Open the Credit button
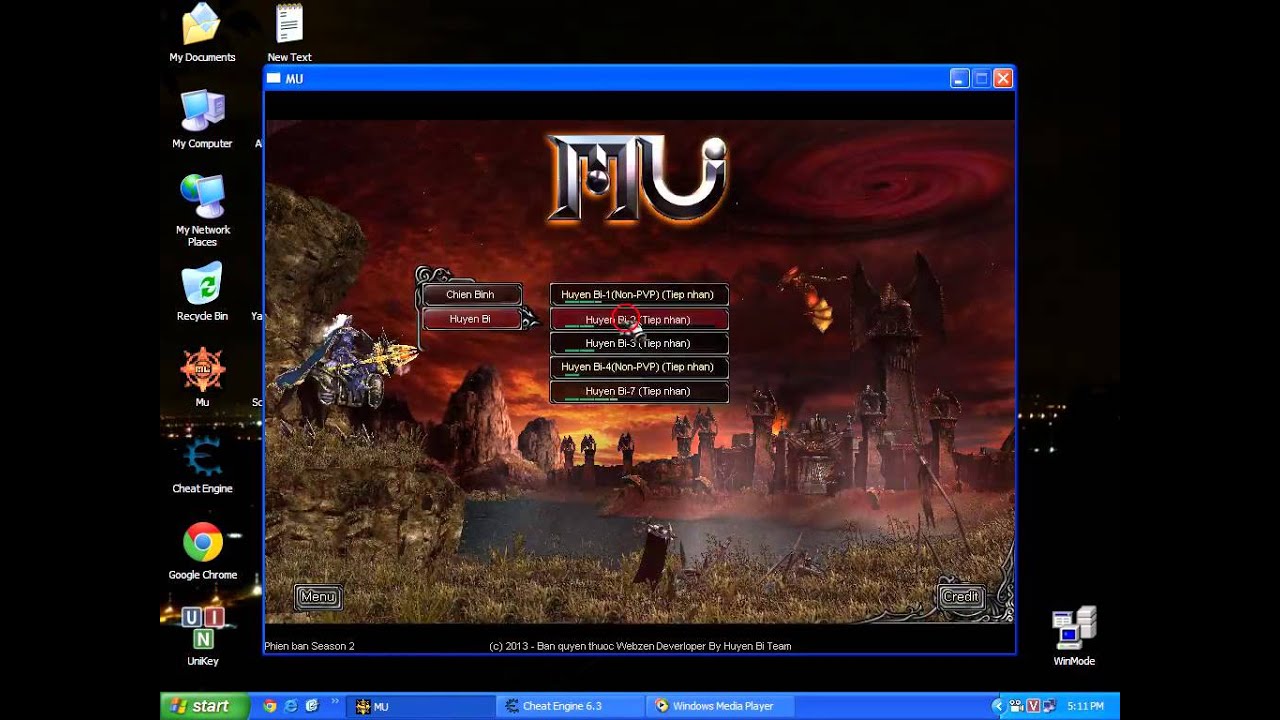Screen dimensions: 1280x720 coord(961,597)
